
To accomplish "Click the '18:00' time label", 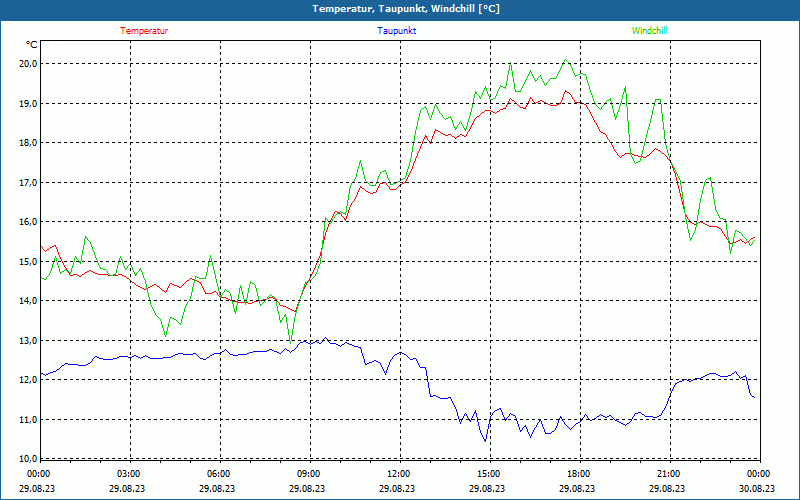I will coord(578,474).
